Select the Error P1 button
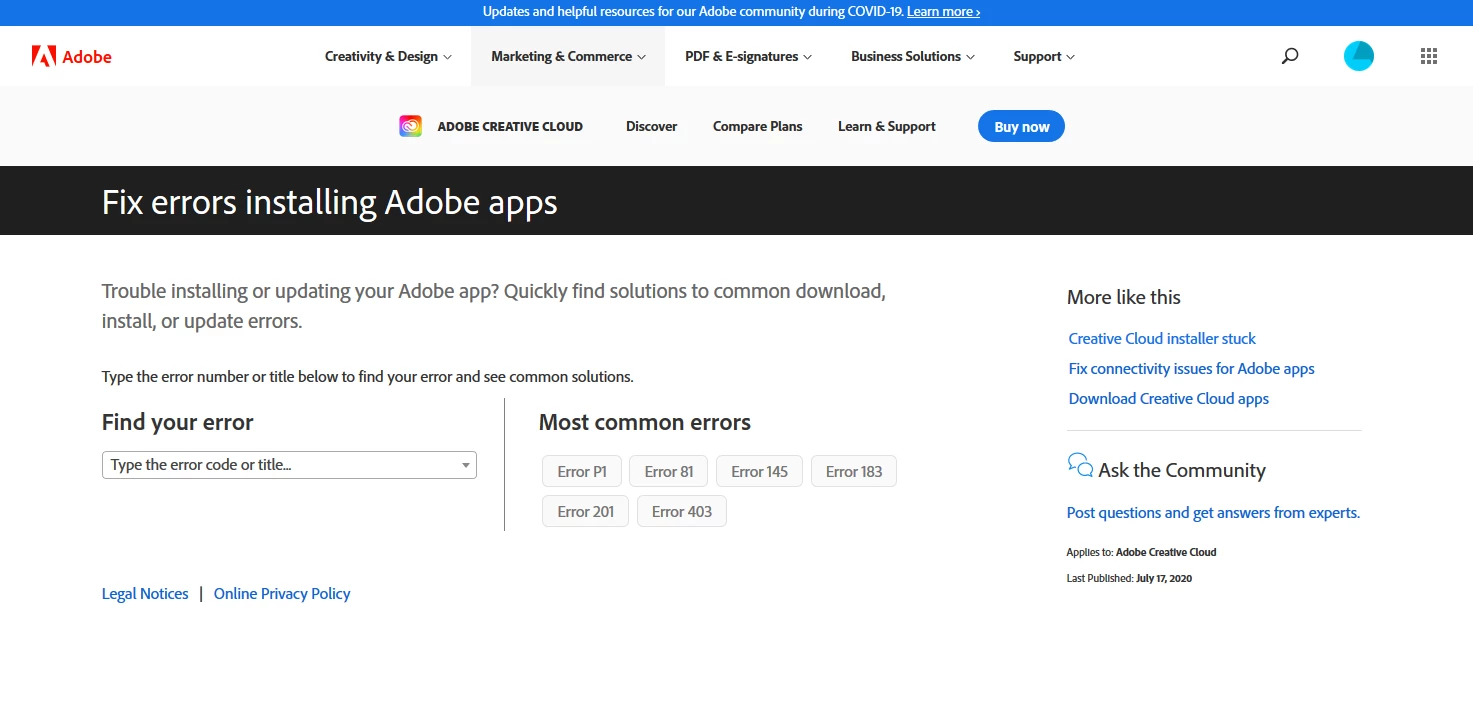This screenshot has height=728, width=1473. click(582, 471)
